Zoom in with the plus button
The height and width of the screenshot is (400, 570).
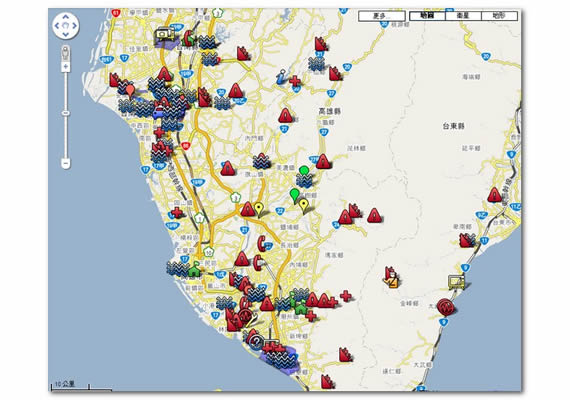coord(65,67)
